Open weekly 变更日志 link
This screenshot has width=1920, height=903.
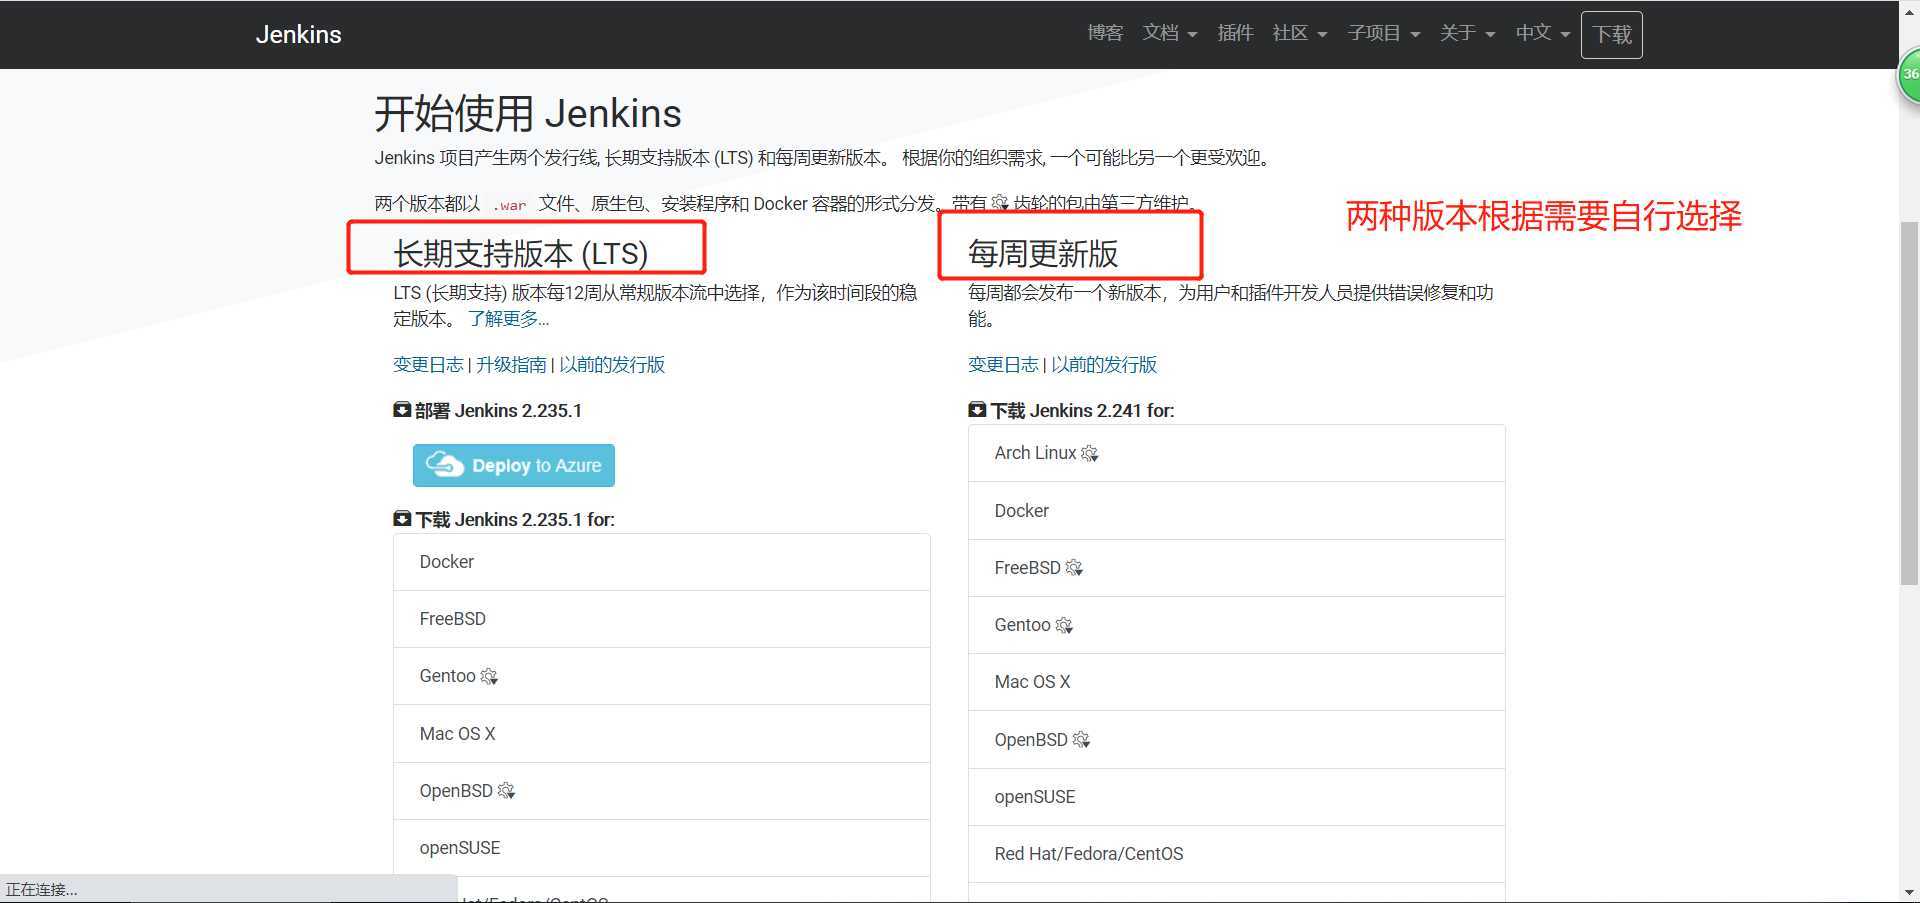click(1003, 364)
